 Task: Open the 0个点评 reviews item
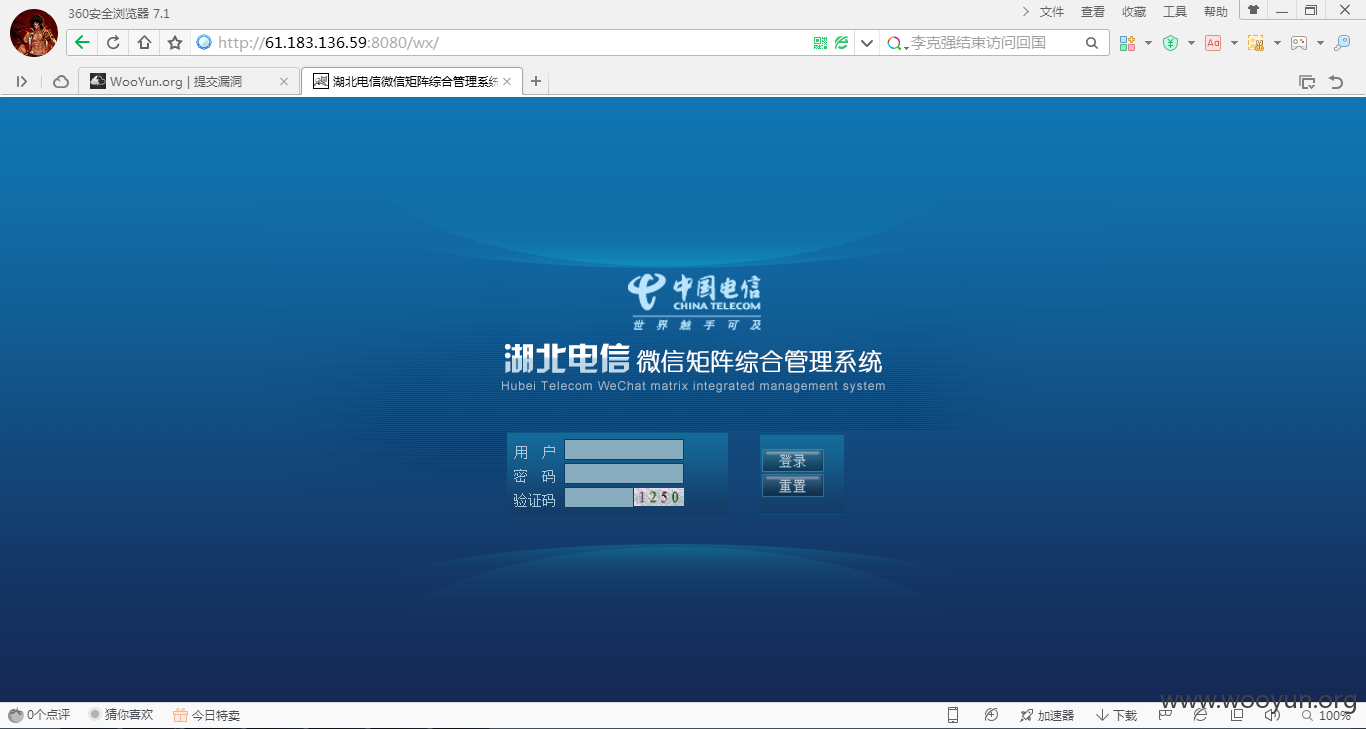pos(39,715)
